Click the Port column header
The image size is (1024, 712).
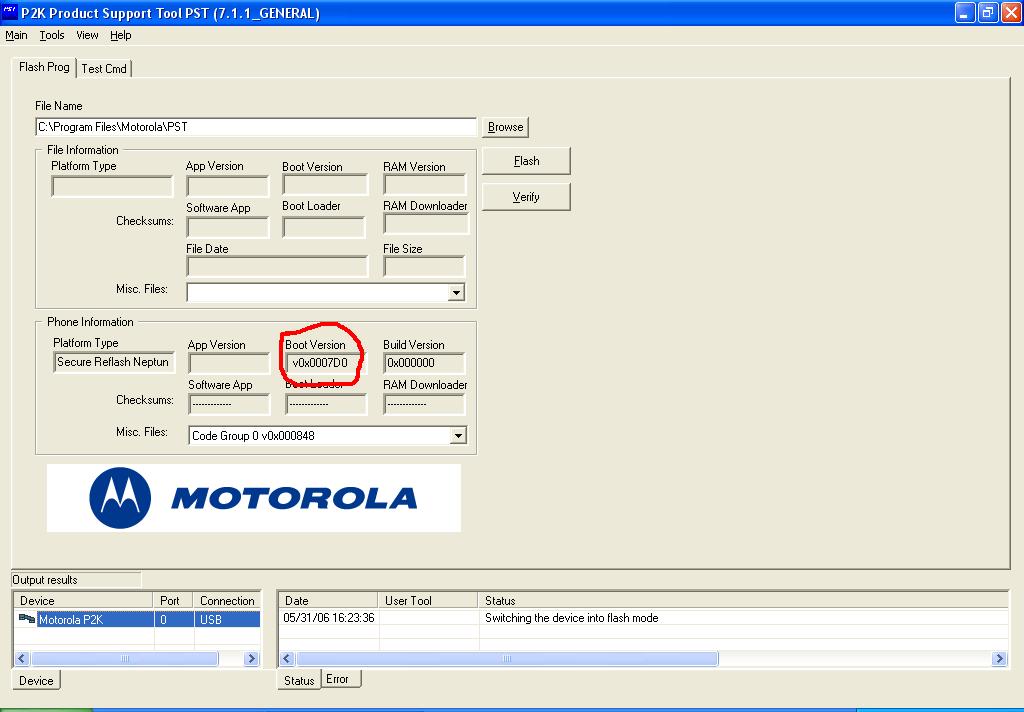click(174, 601)
